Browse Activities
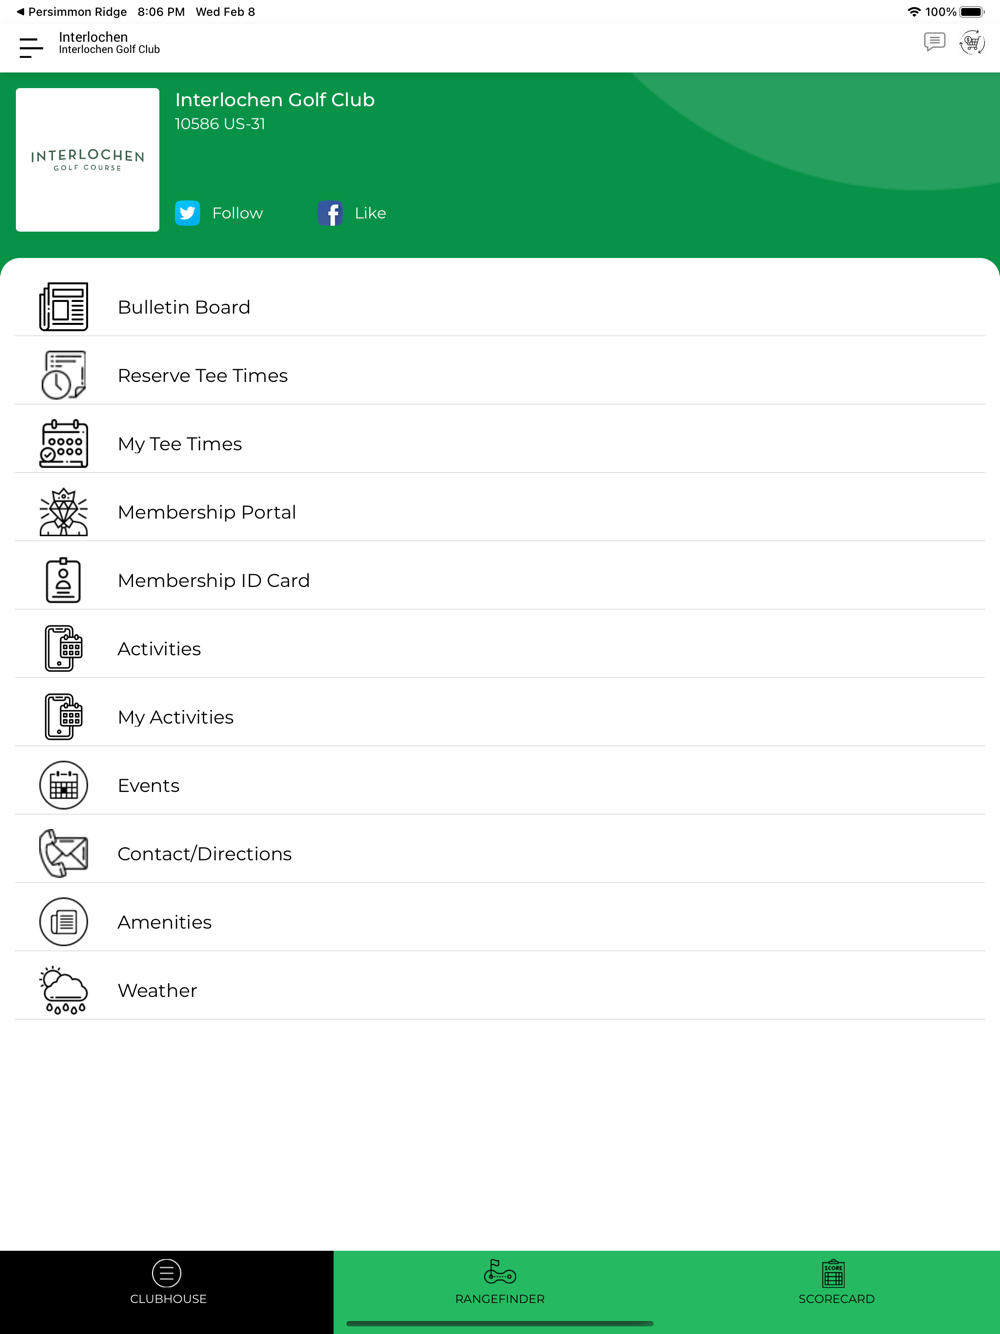 point(500,648)
